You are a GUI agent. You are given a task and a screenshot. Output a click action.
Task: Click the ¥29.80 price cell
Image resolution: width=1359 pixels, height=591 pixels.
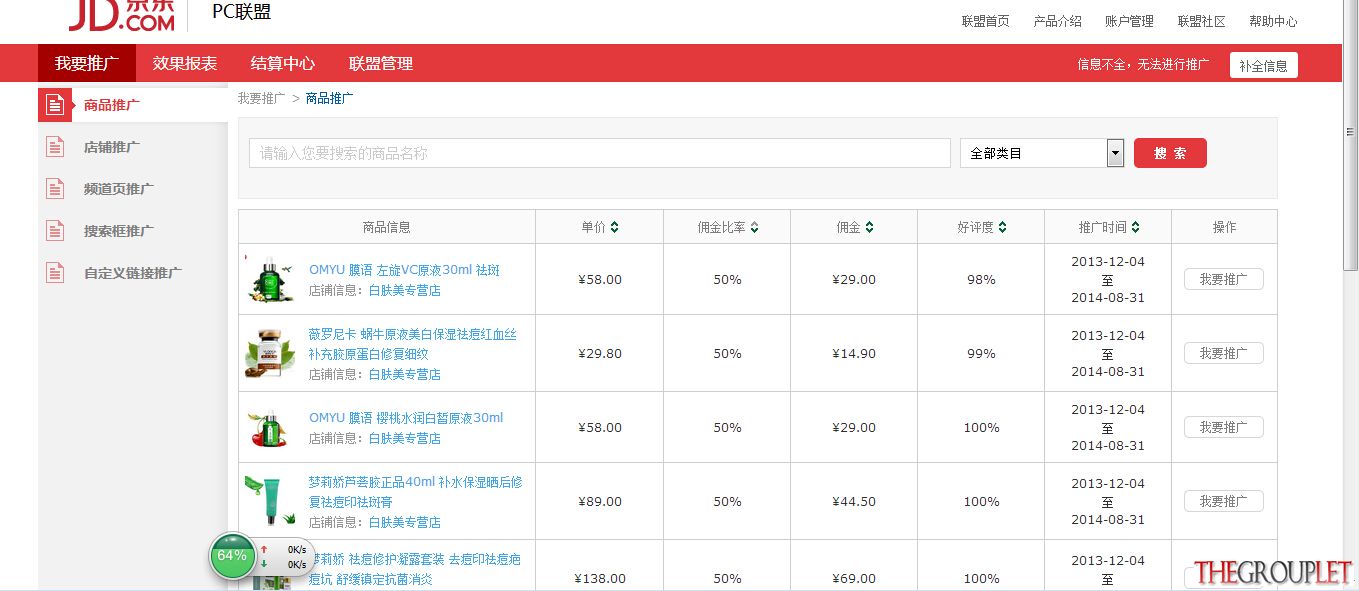tap(600, 353)
